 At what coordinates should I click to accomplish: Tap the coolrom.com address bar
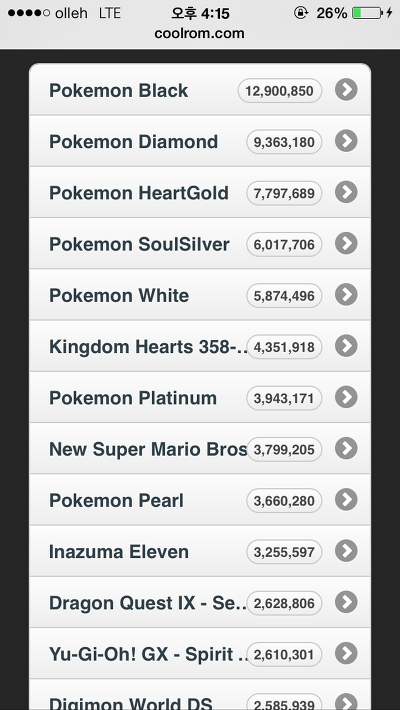click(x=199, y=34)
